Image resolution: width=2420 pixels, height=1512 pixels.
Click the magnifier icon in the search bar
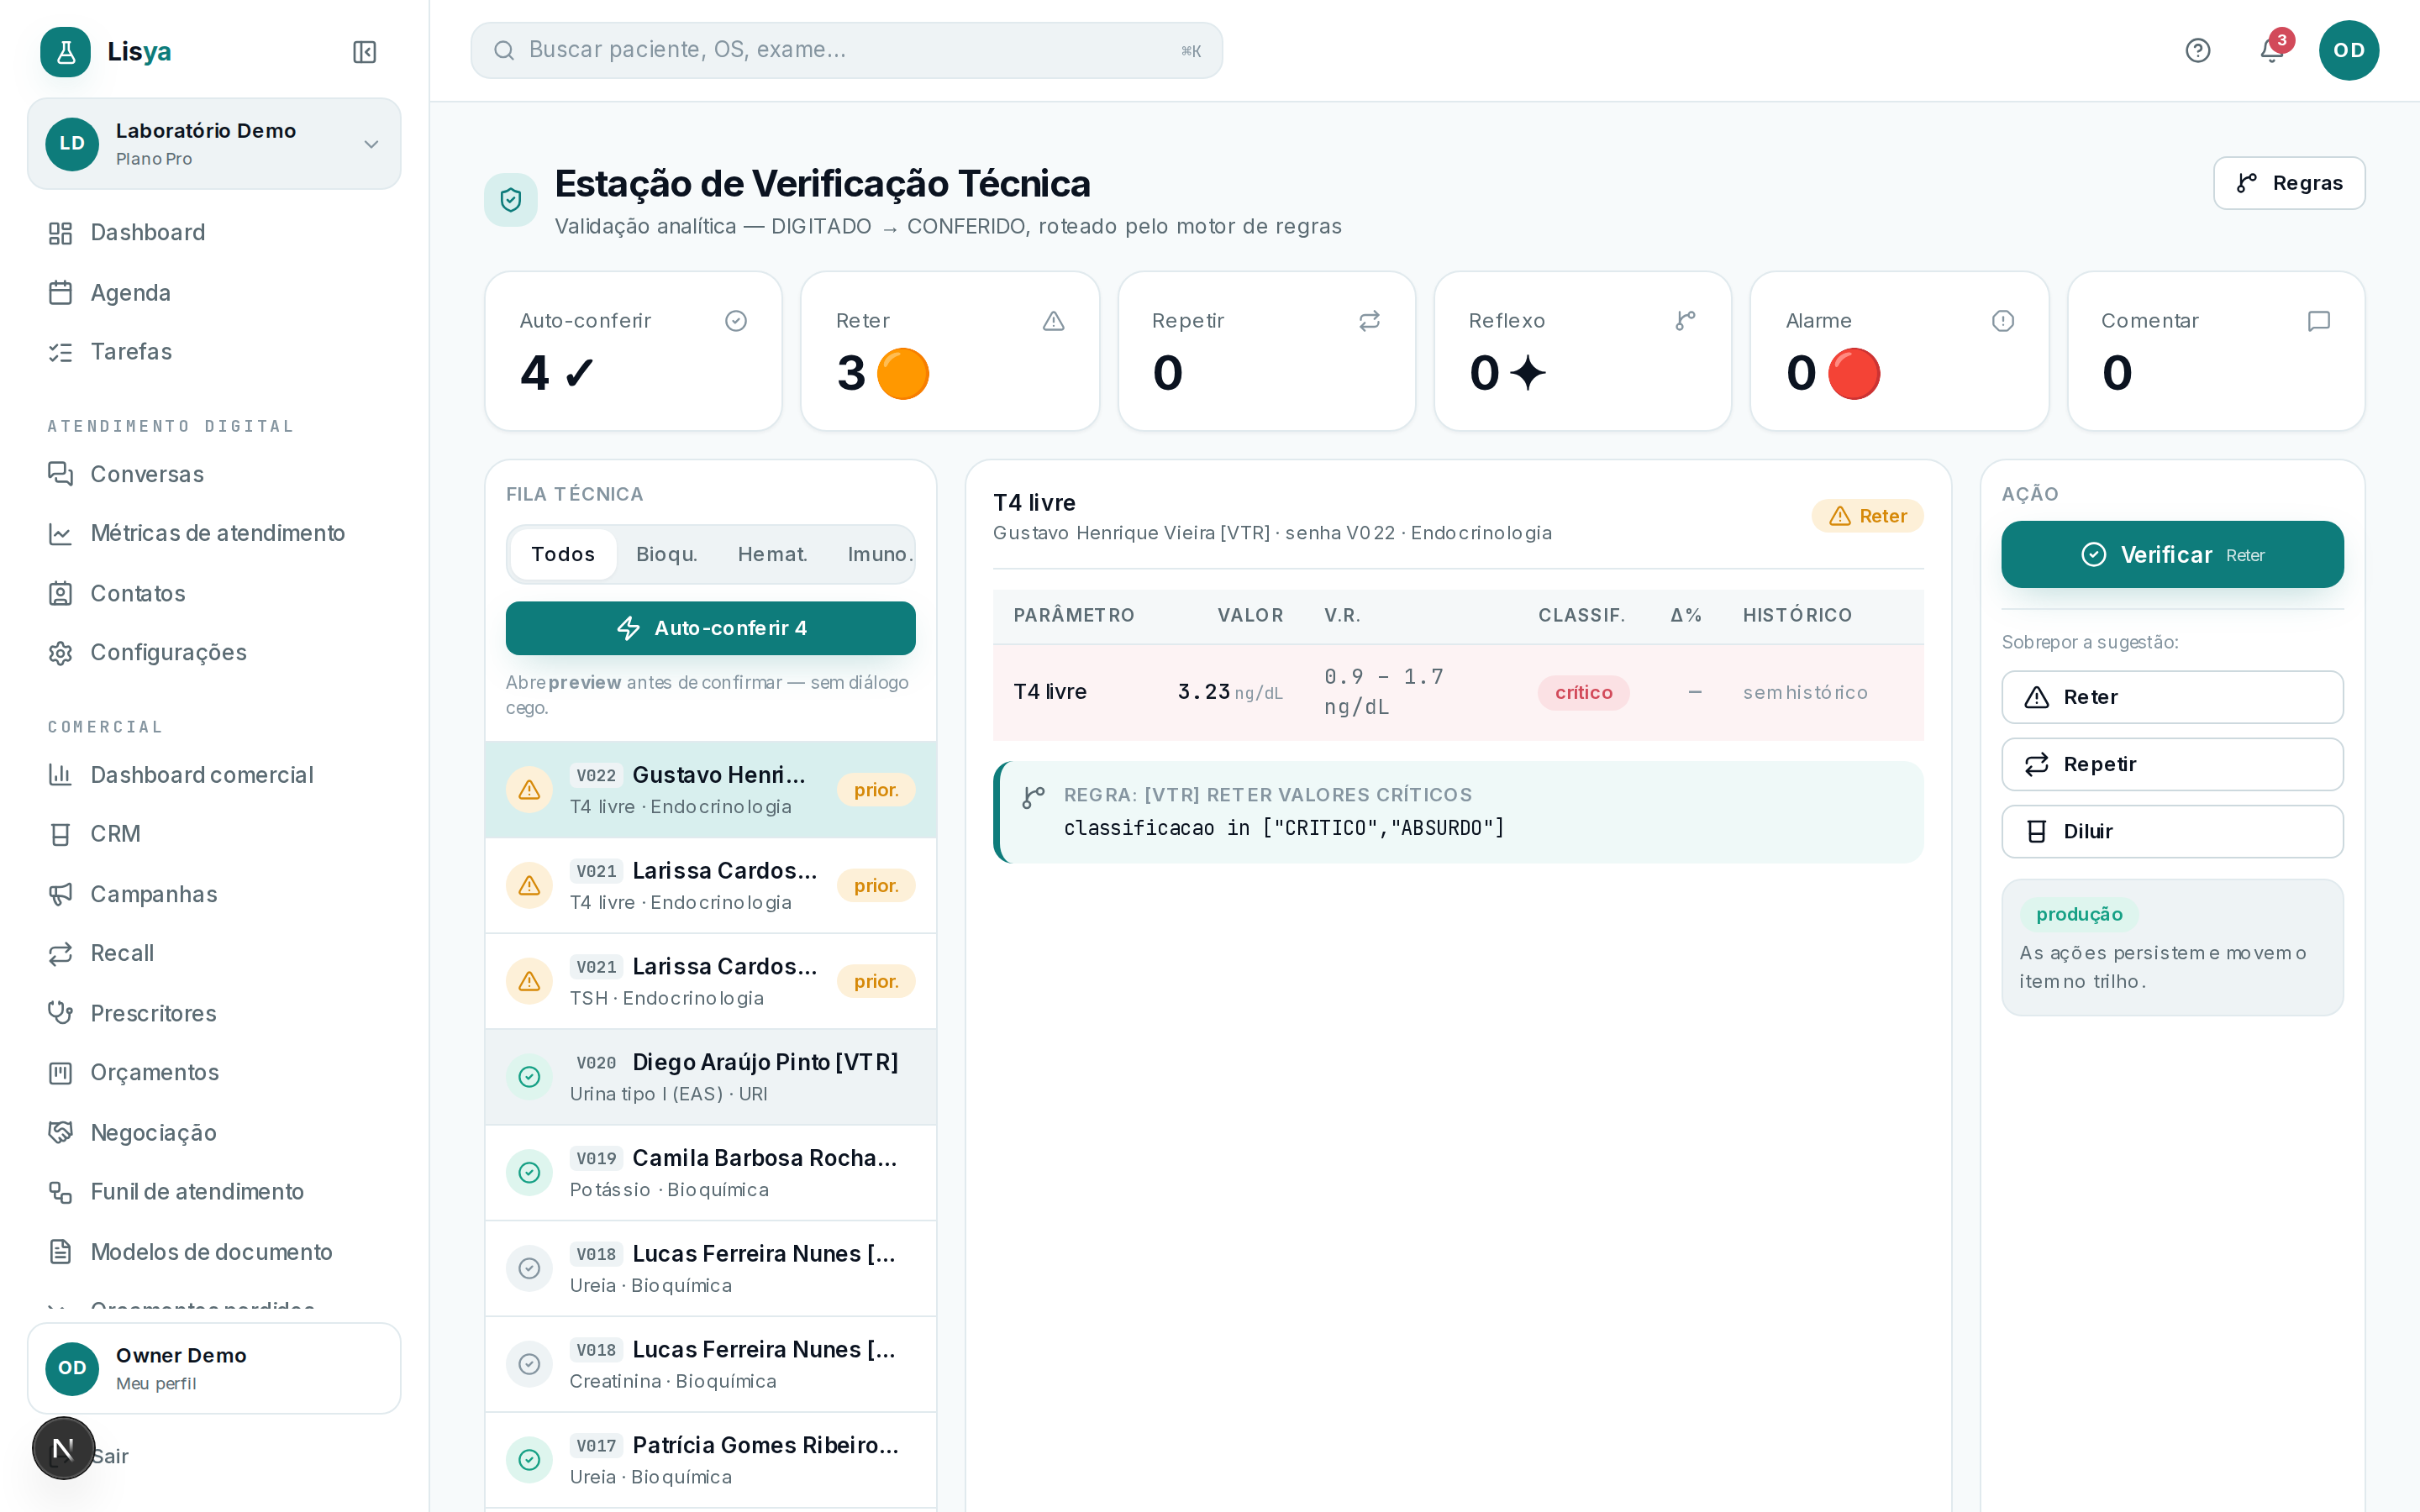504,51
